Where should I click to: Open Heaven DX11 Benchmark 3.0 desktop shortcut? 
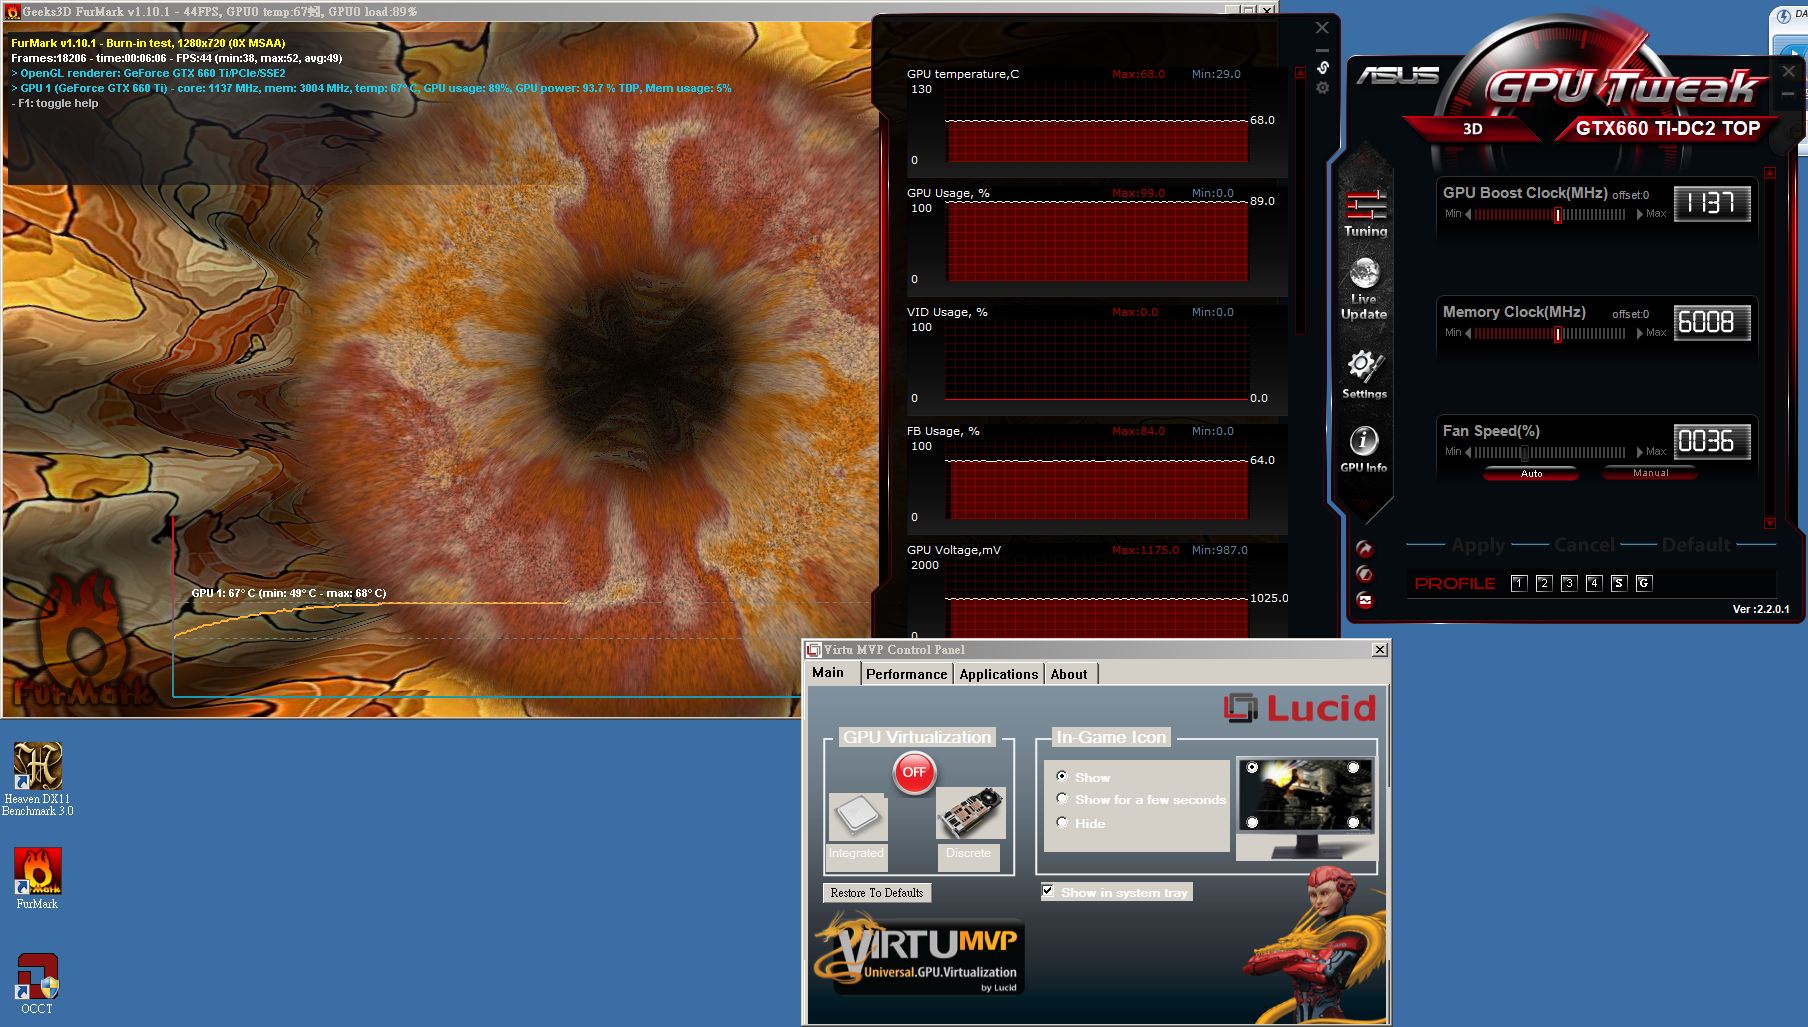38,779
